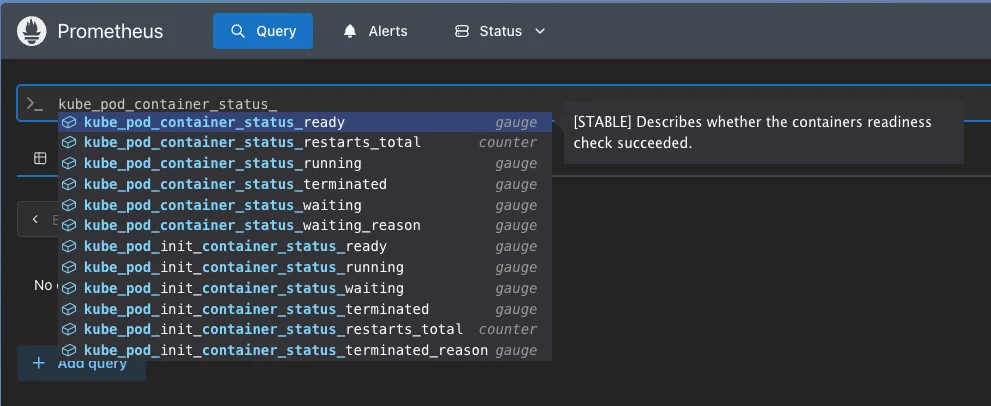This screenshot has height=406, width=991.
Task: Select kube_pod_container_status_restarts_total suggestion
Action: coord(305,142)
